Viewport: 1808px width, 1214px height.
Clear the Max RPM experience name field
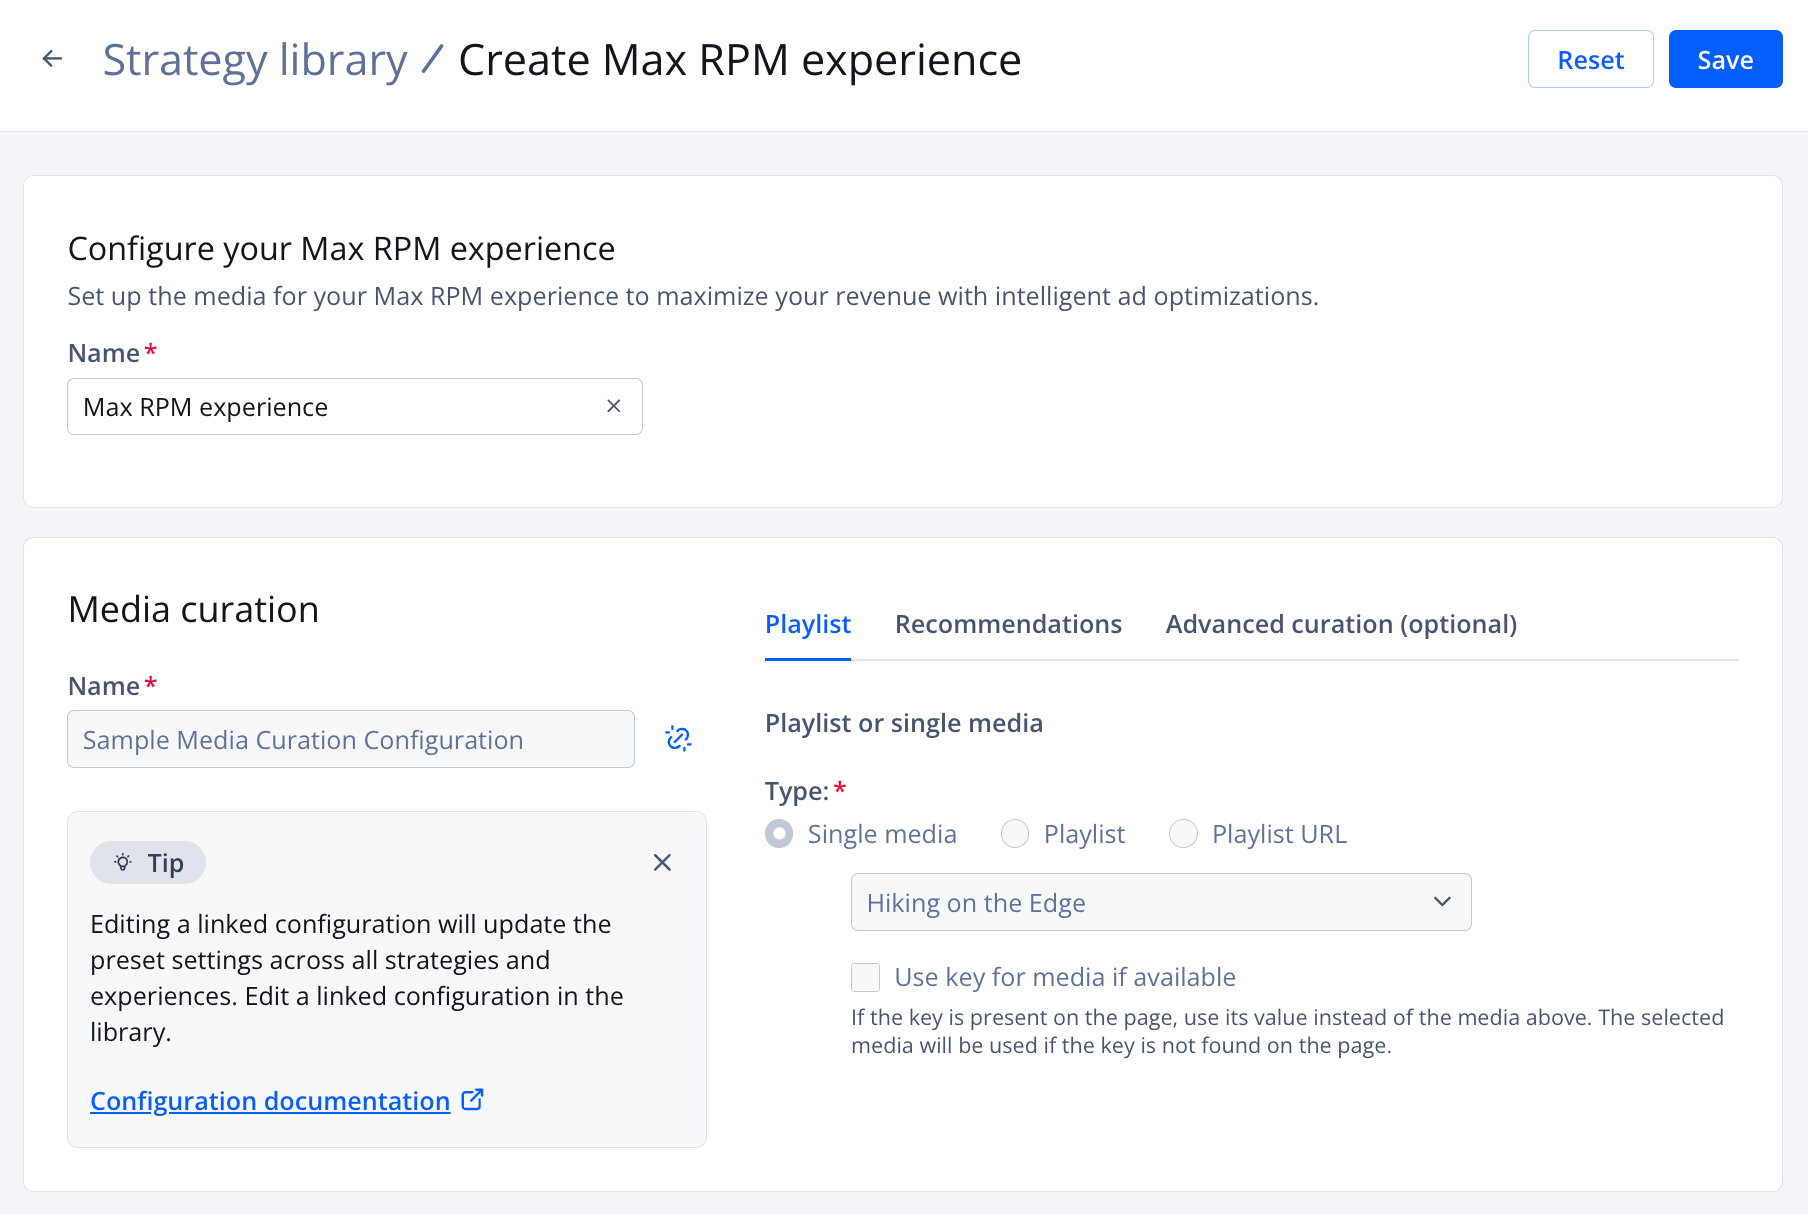(x=613, y=406)
